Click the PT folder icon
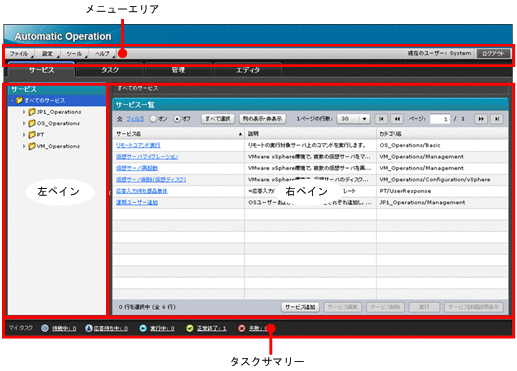Screen dimensions: 517x371 tap(32, 135)
